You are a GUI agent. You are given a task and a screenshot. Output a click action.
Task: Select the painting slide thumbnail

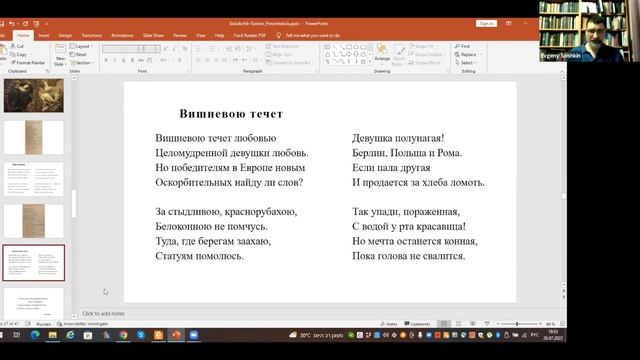coord(33,96)
